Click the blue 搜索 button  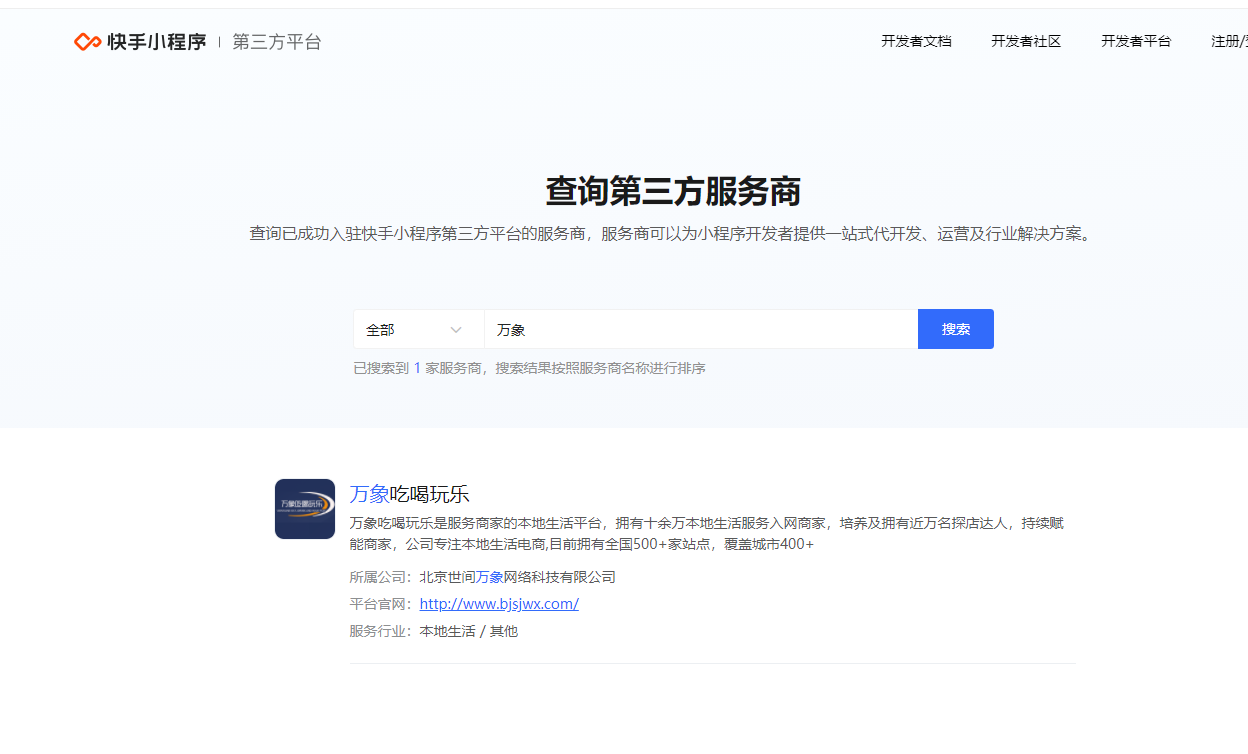956,329
